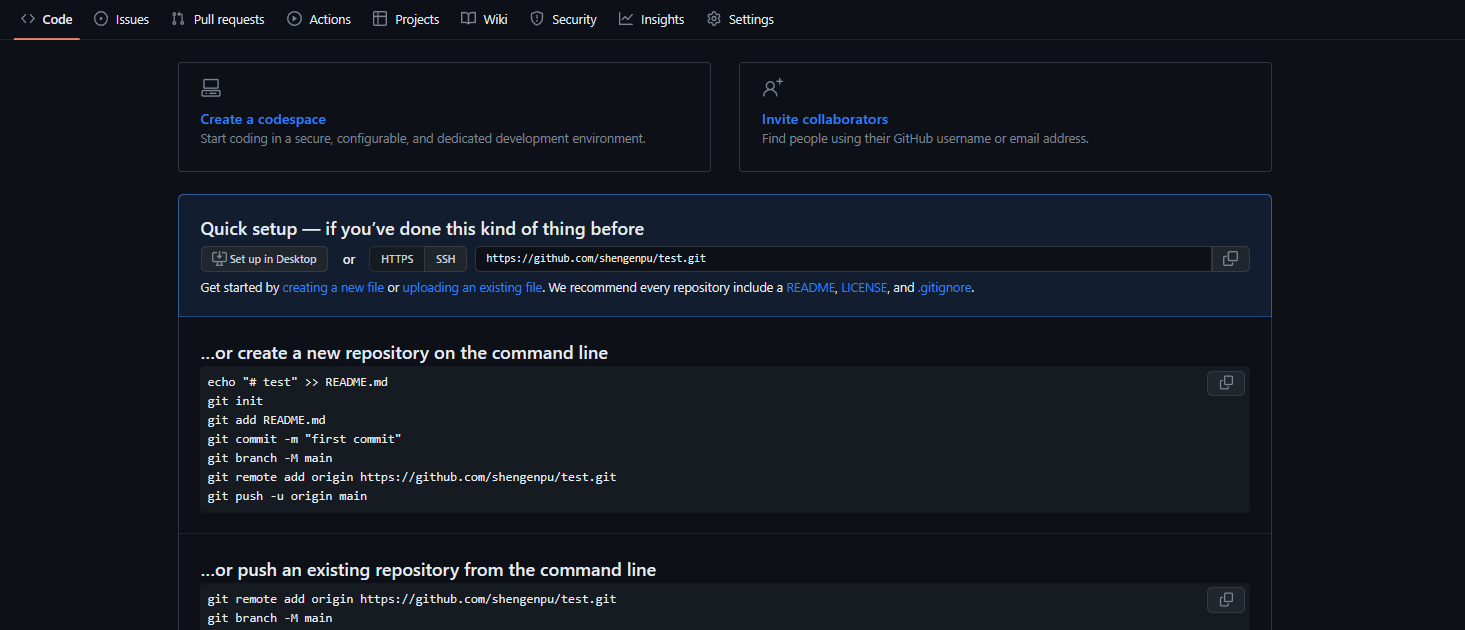Open the Projects tab

click(x=406, y=19)
